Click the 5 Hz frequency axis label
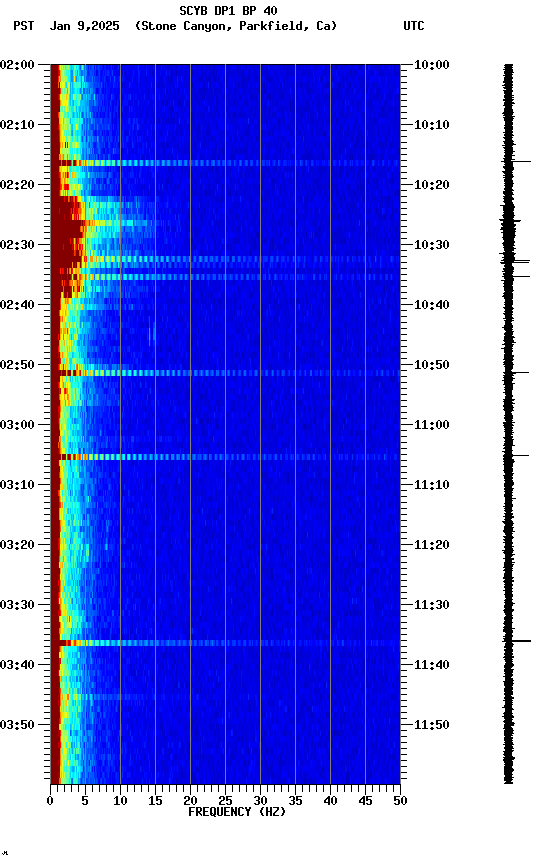Viewport: 552px width, 864px height. 85,801
